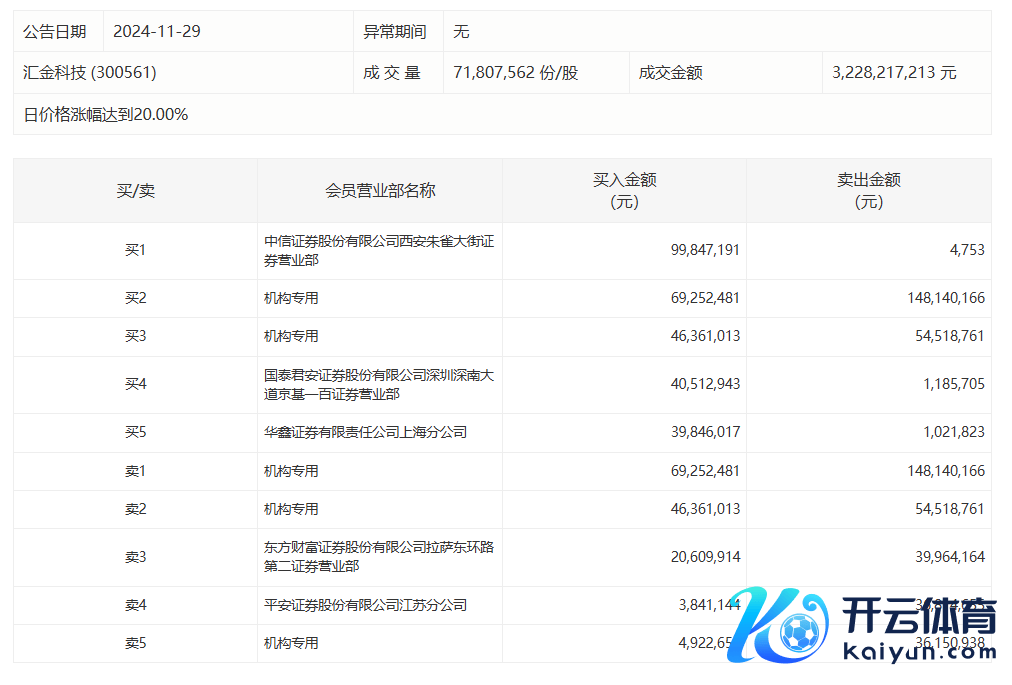
Task: Click the 中信证券 西安朱雀大街 branch name
Action: [x=379, y=250]
